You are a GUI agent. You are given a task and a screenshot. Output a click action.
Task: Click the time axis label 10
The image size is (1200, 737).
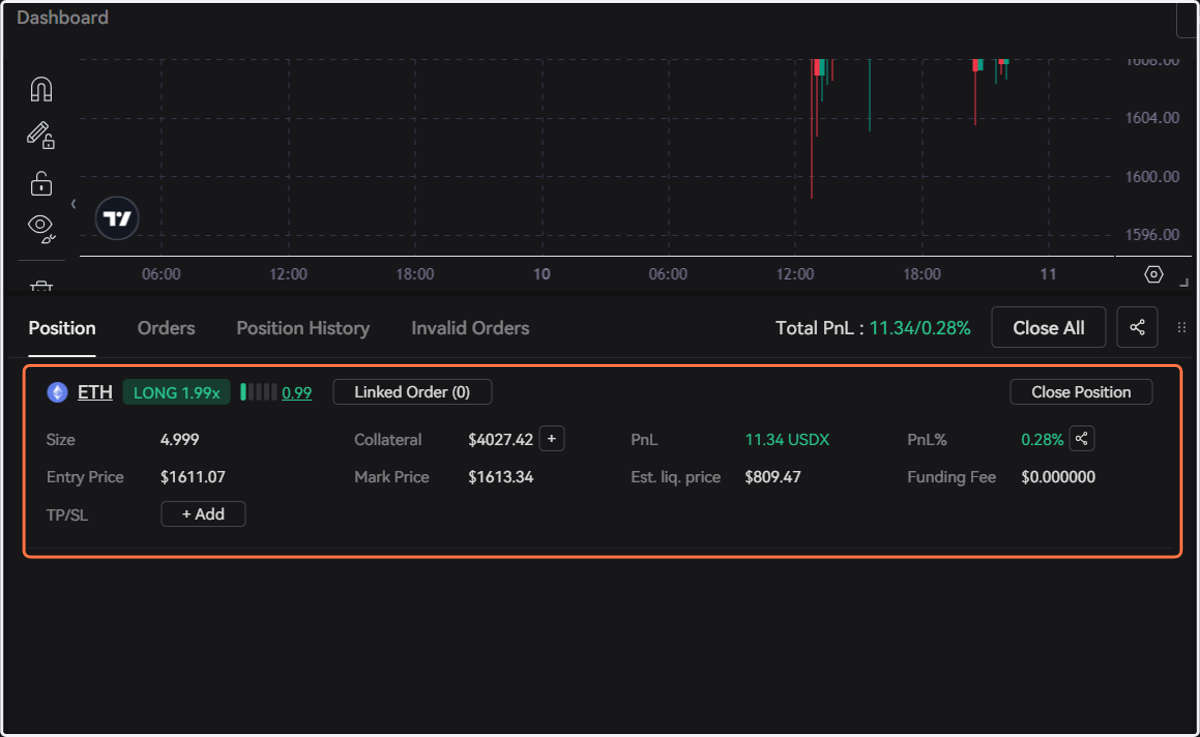coord(542,274)
